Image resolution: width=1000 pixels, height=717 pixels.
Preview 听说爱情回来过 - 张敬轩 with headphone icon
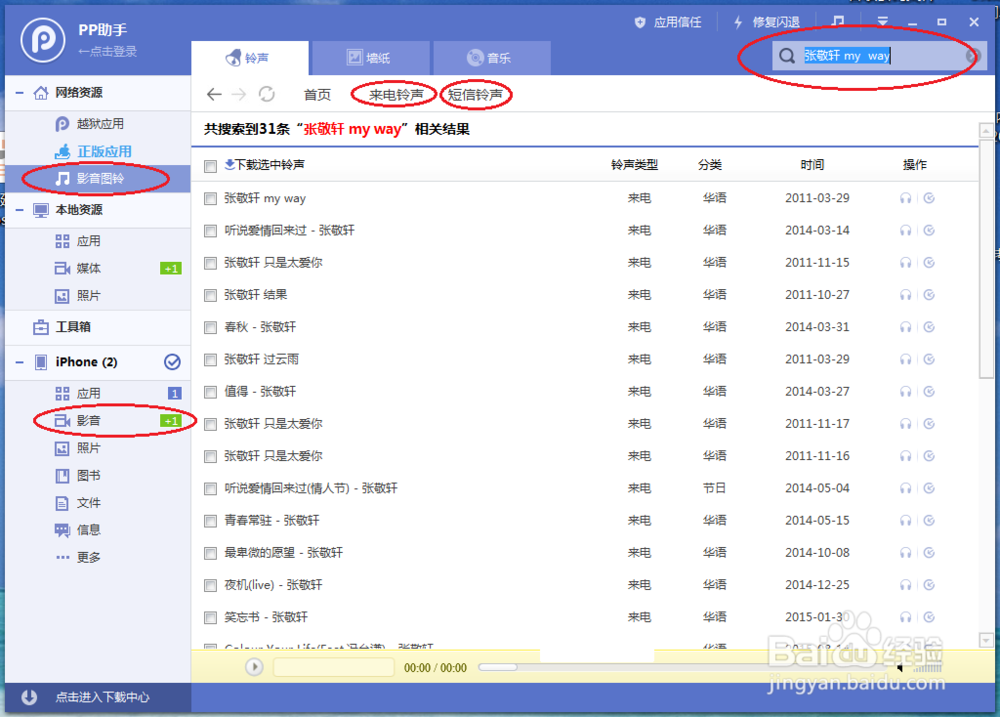tap(905, 230)
